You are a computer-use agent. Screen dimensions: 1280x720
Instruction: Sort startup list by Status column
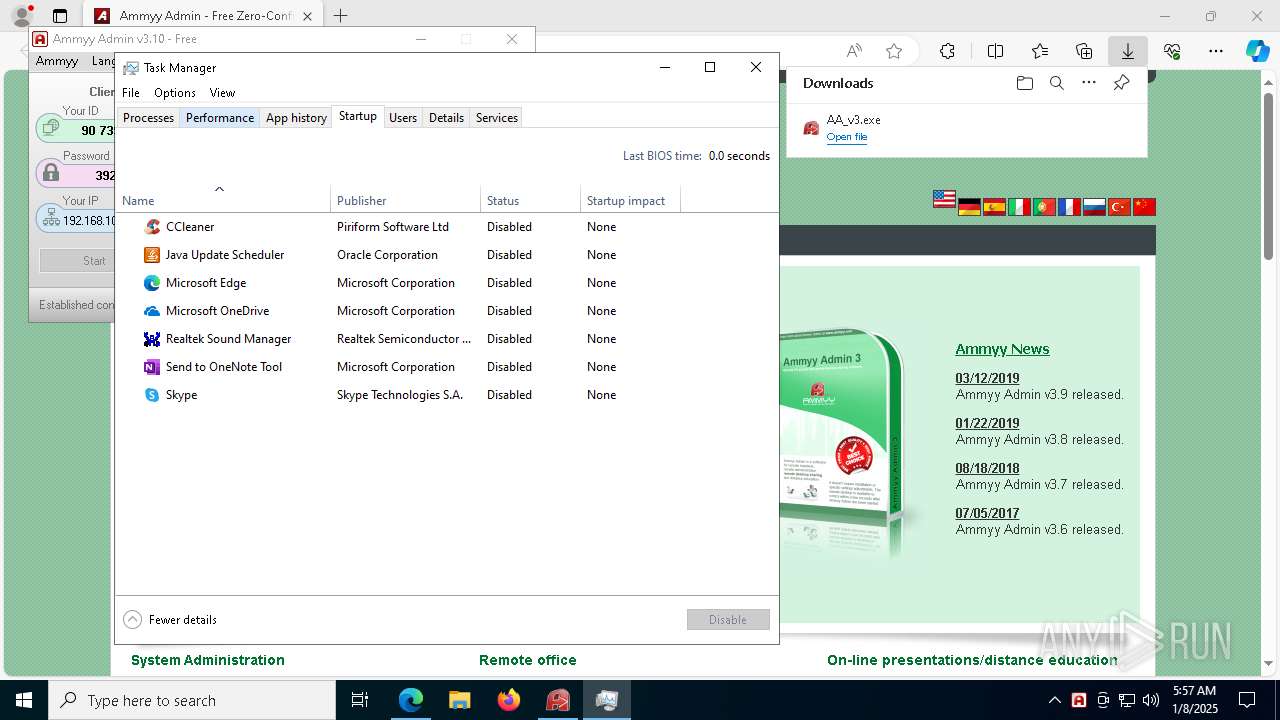tap(530, 200)
